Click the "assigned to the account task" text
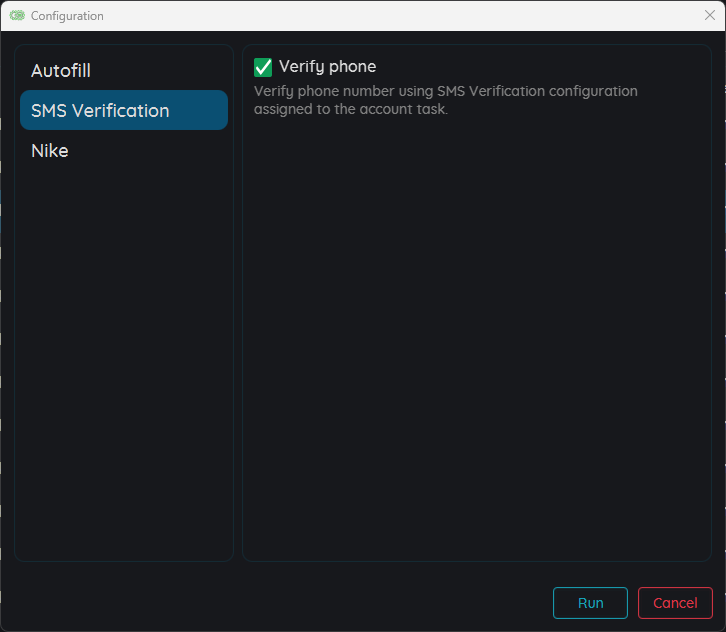 [350, 109]
